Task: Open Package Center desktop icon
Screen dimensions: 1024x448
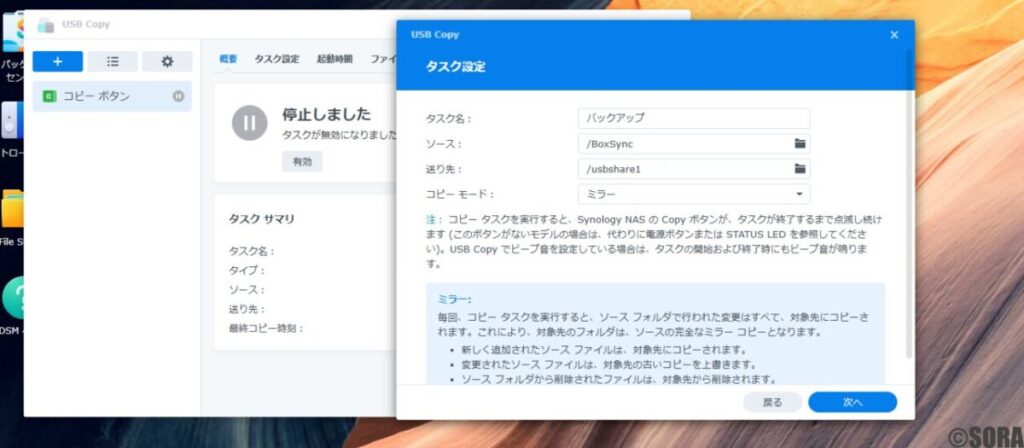Action: [x=12, y=33]
